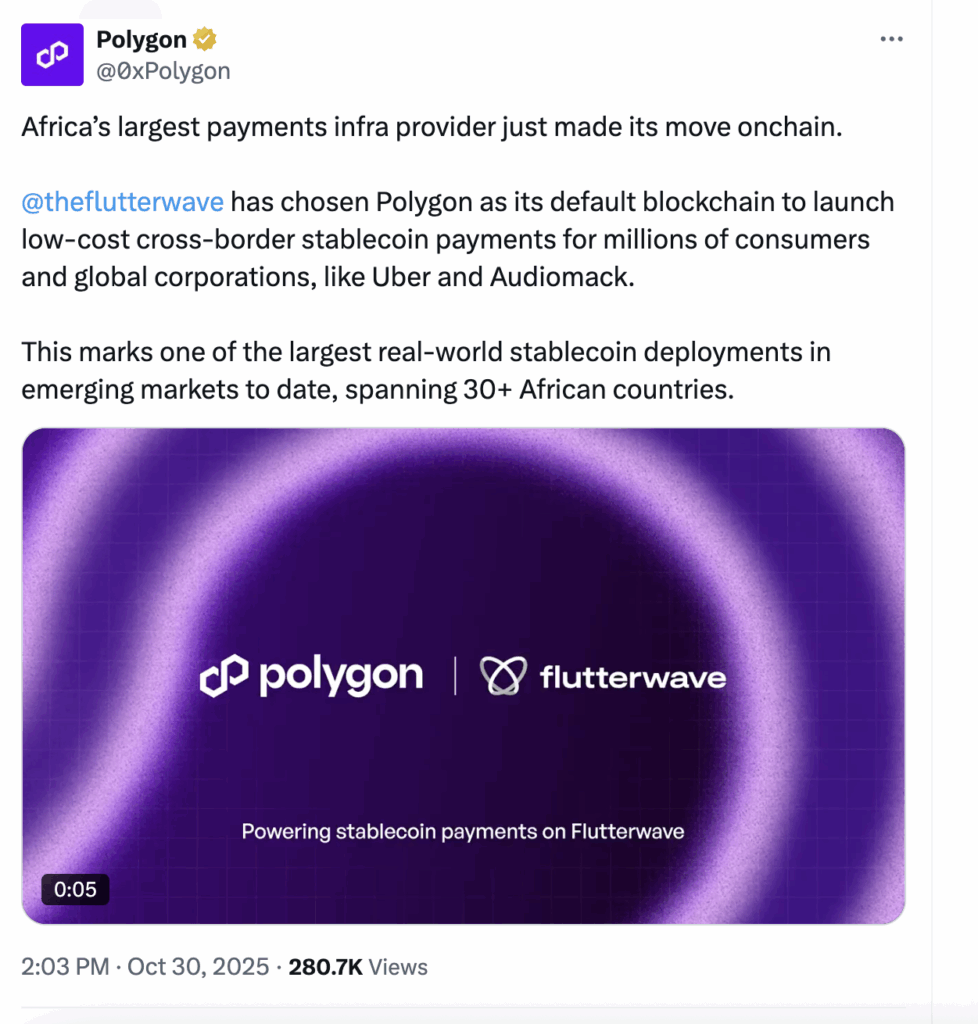Click the Flutterwave butterfly mark in the video
This screenshot has height=1024, width=978.
[x=503, y=675]
